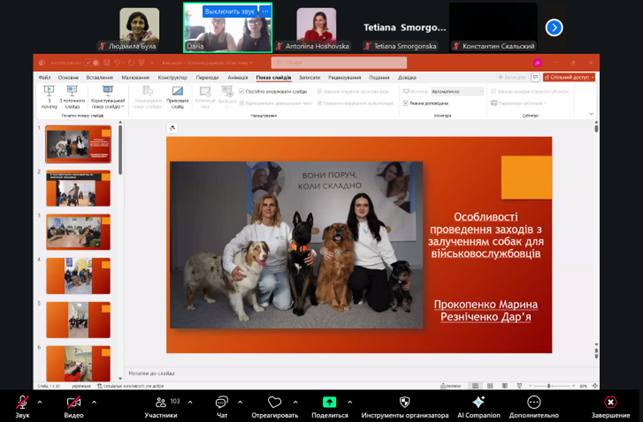
Task: Expand the video options arrow next to Видео
Action: pyautogui.click(x=94, y=402)
